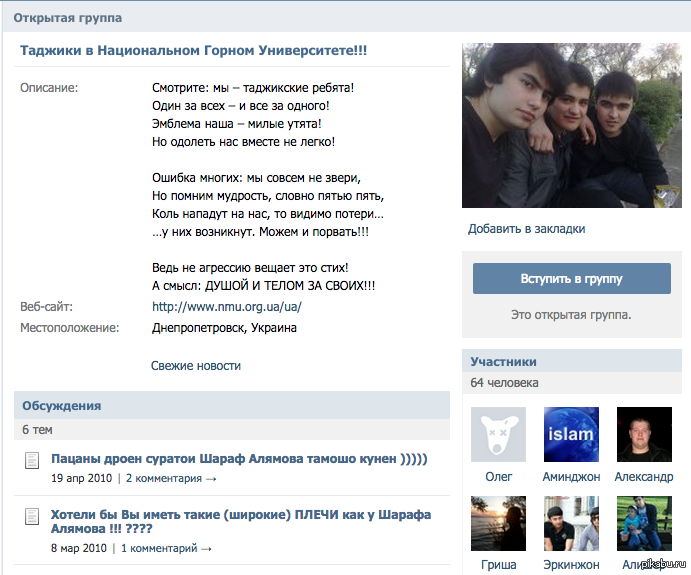Click the '6 тем' topics count
Image resolution: width=691 pixels, height=575 pixels.
coord(37,429)
